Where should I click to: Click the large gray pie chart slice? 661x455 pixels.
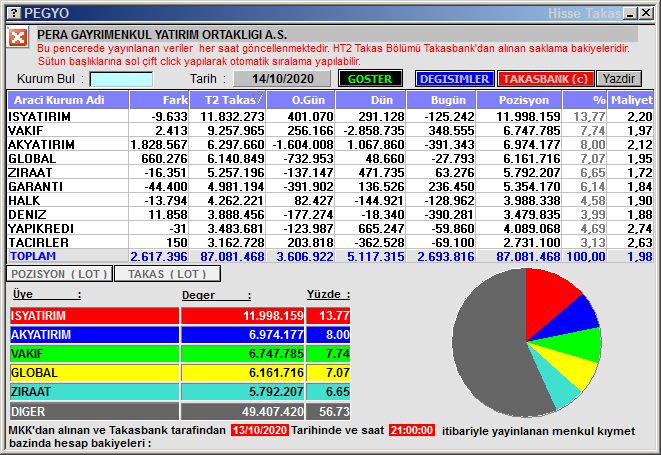click(x=489, y=346)
